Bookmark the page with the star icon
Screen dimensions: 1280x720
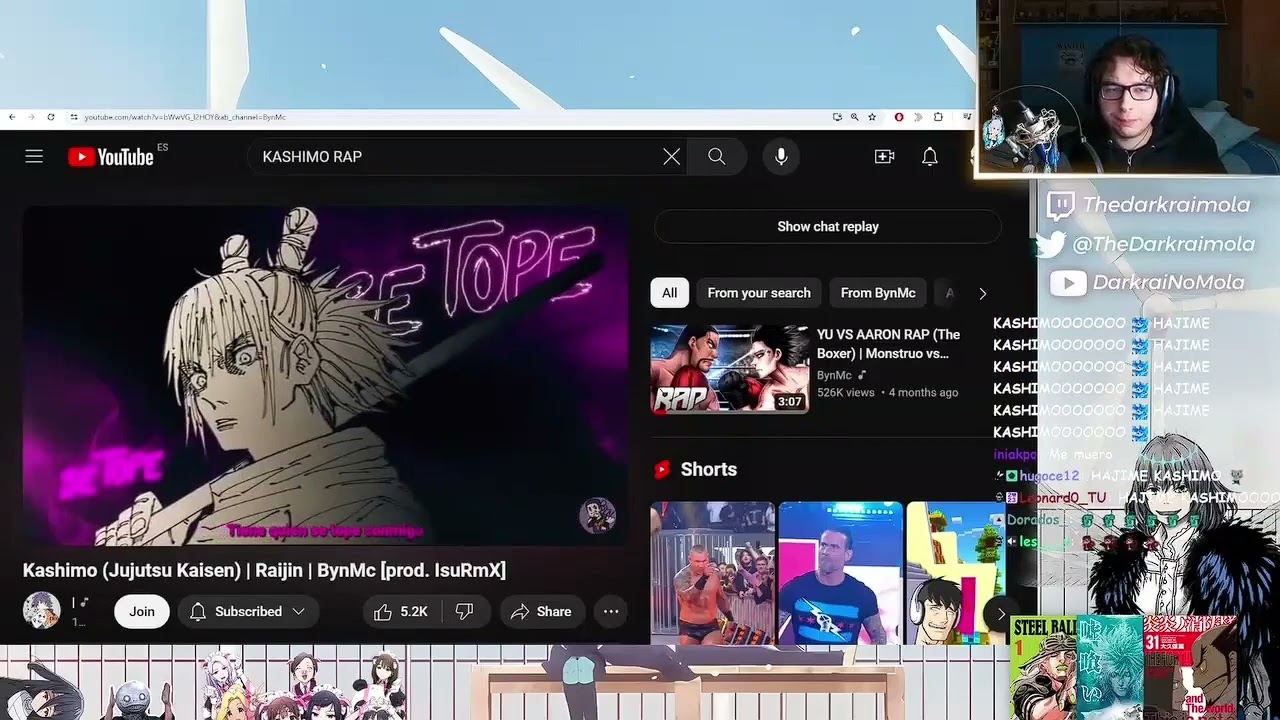(x=872, y=117)
